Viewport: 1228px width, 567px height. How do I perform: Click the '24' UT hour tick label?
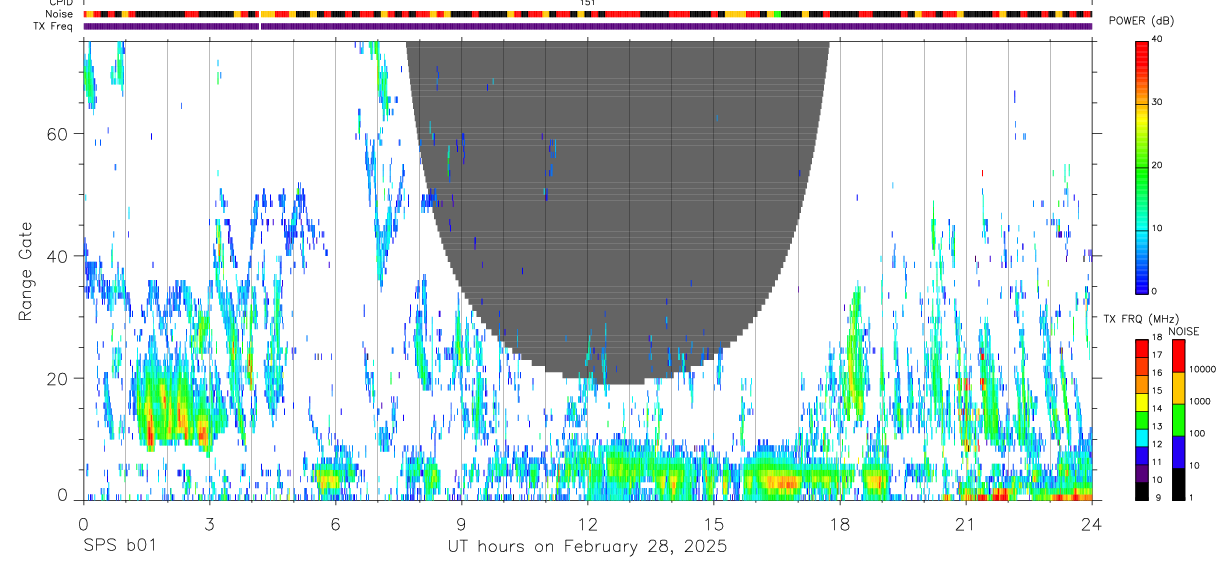[1092, 523]
